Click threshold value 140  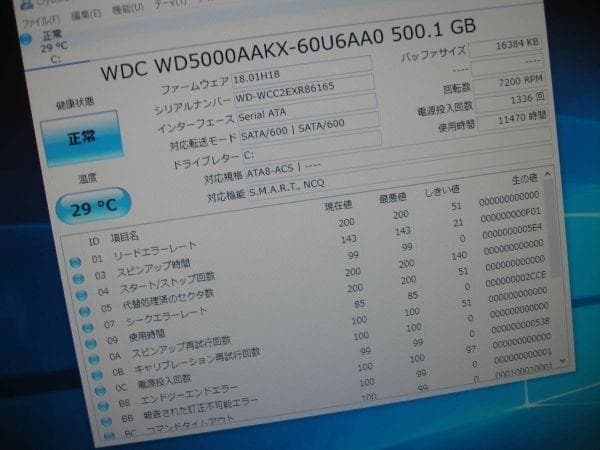point(459,255)
